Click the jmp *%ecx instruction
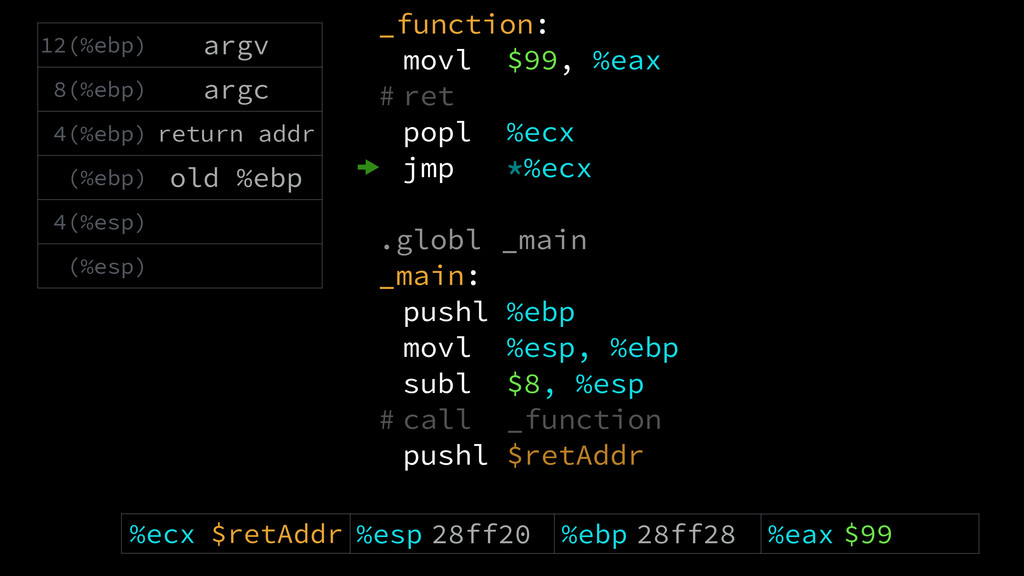Viewport: 1024px width, 576px height. tap(497, 168)
